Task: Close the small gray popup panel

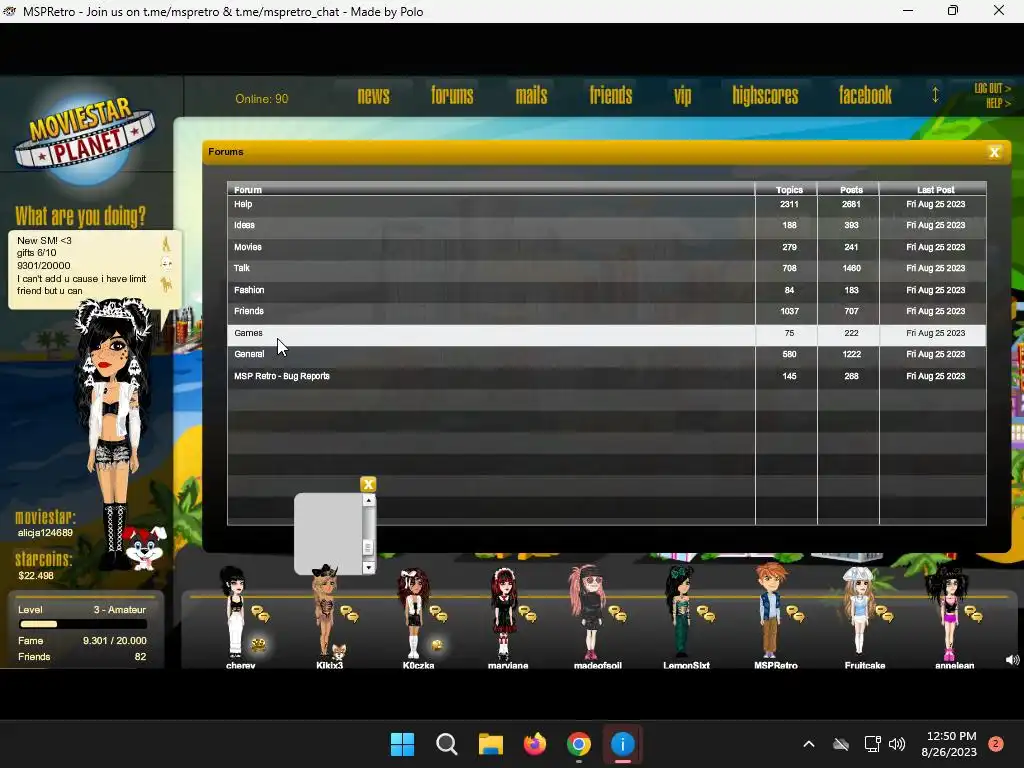Action: coord(368,484)
